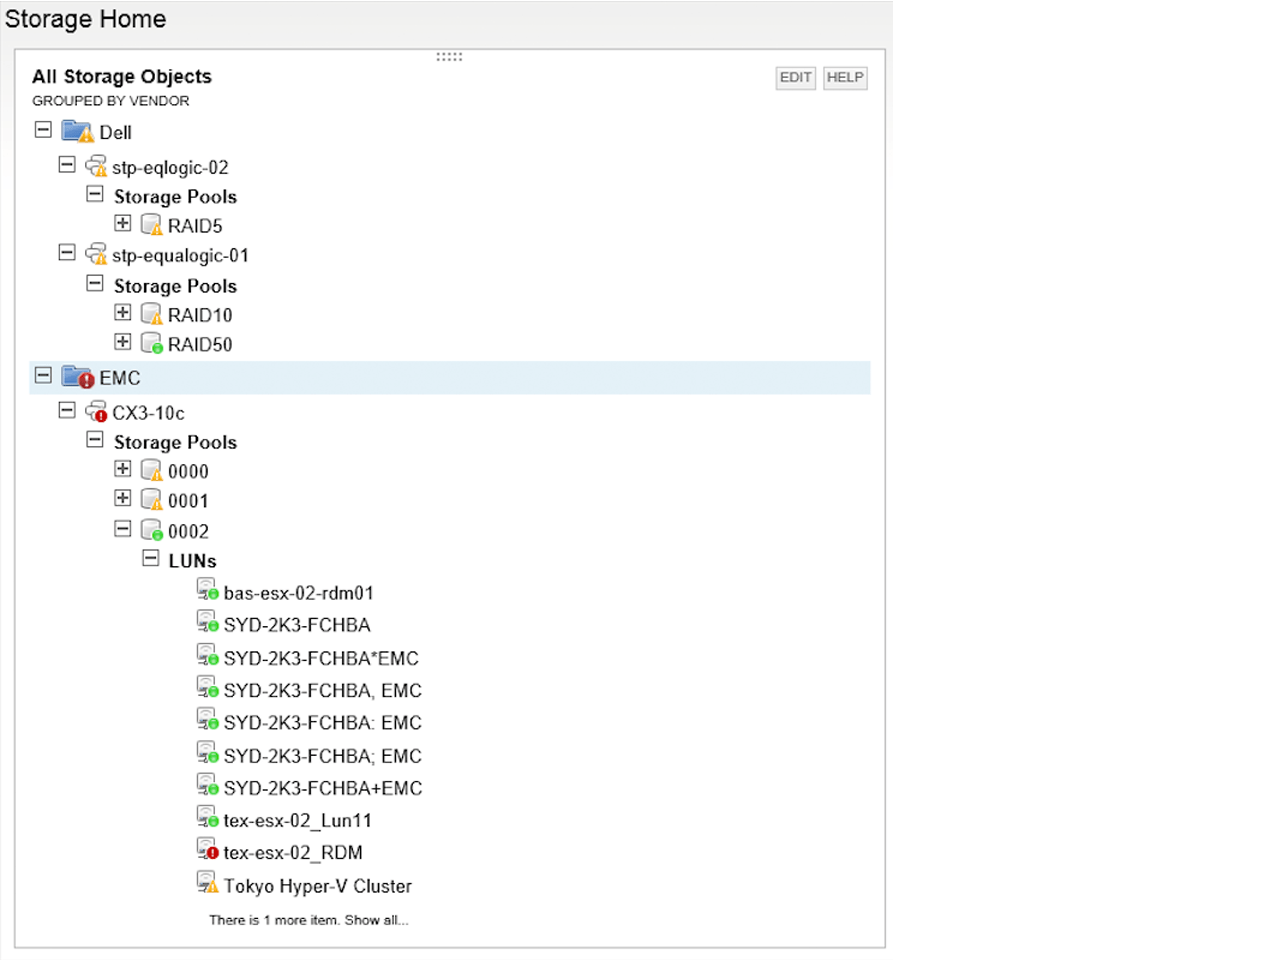Click the Show all... link
This screenshot has height=960, width=1280.
pos(377,920)
